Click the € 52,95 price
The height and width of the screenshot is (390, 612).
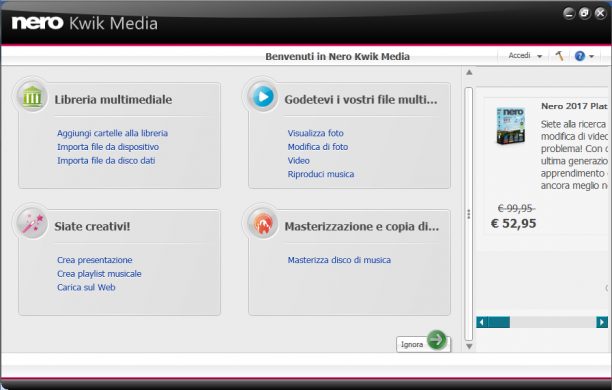(513, 224)
